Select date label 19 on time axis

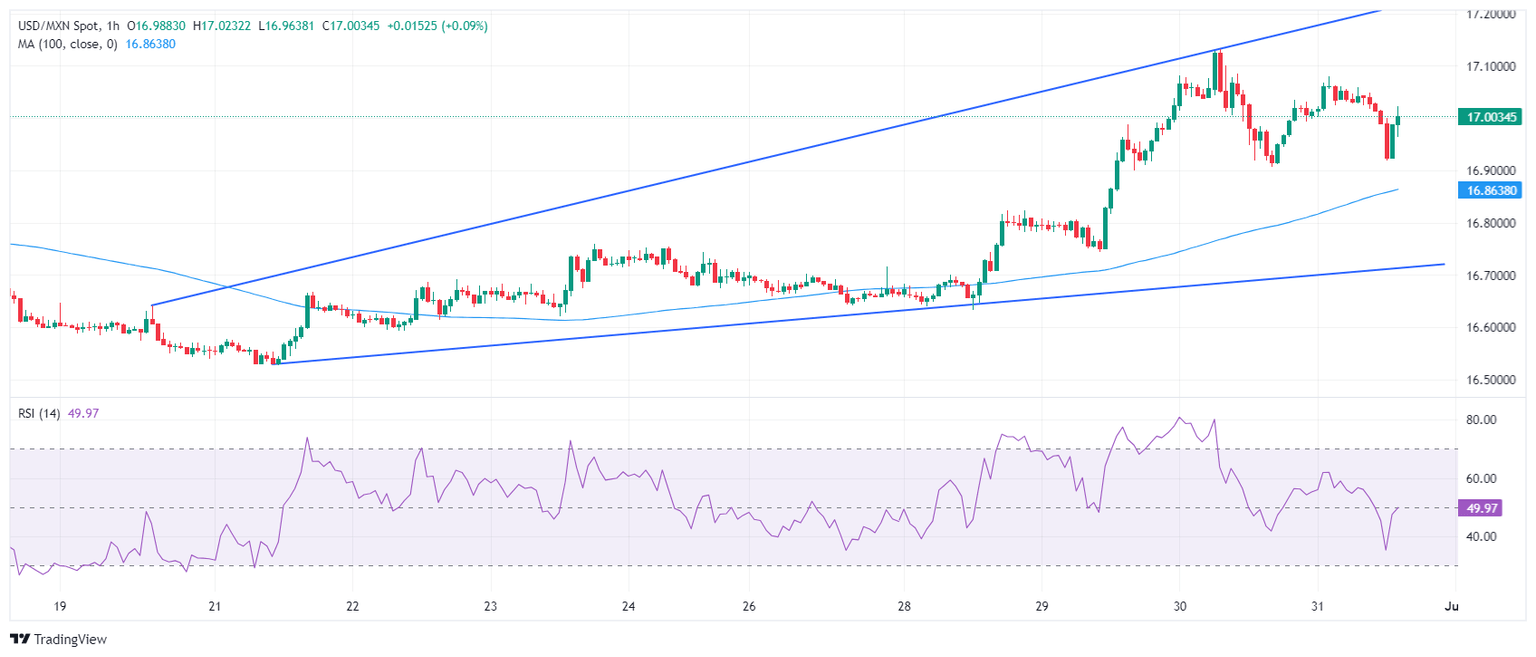tap(59, 606)
